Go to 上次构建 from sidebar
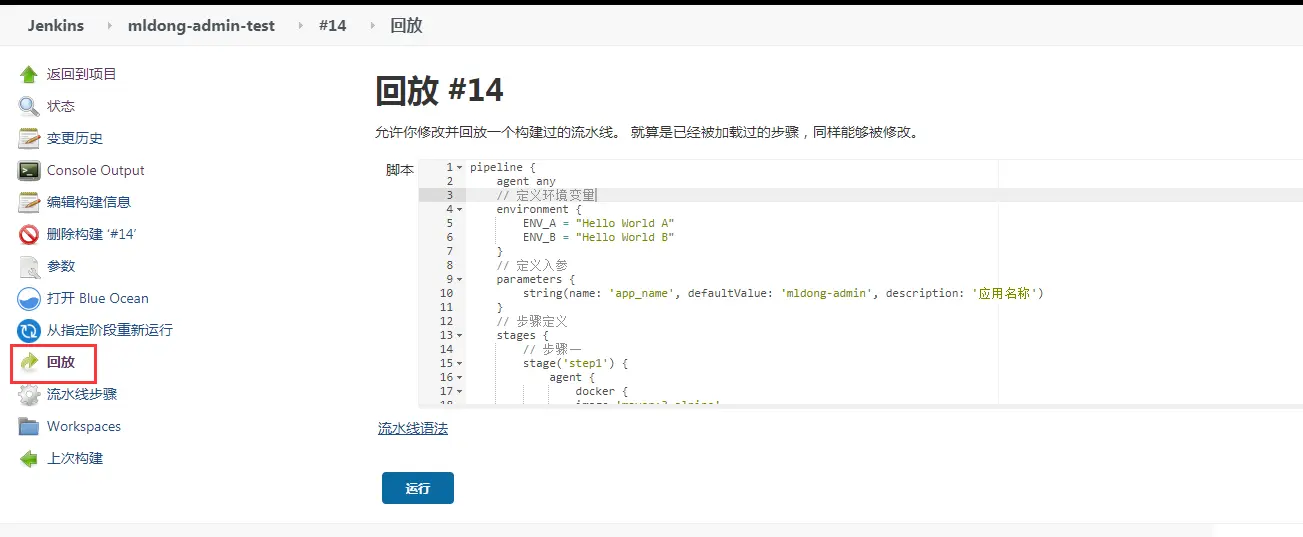This screenshot has height=537, width=1303. tap(75, 458)
